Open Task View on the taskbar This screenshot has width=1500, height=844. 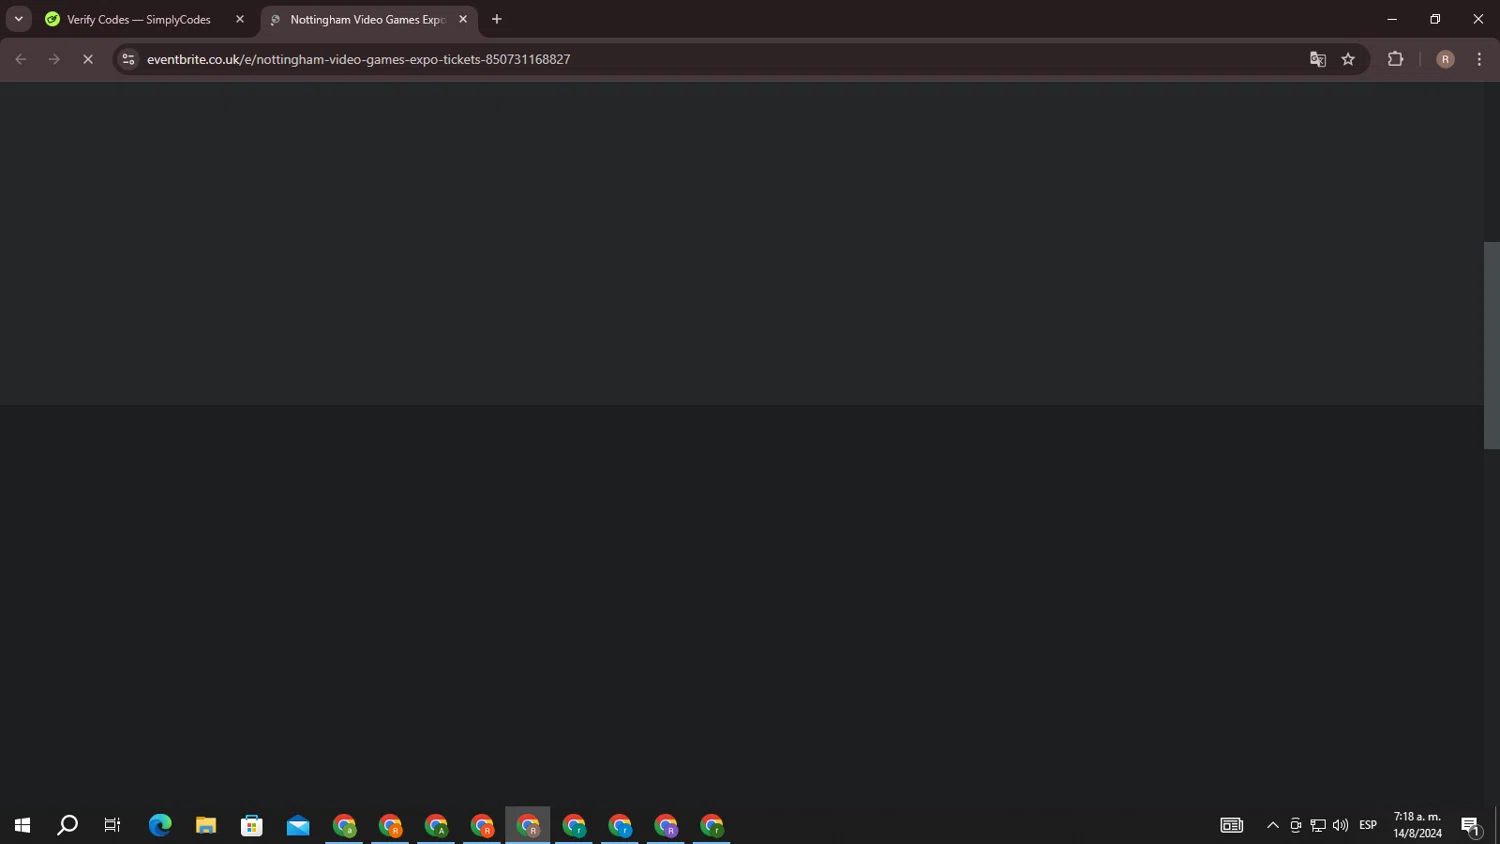[112, 825]
